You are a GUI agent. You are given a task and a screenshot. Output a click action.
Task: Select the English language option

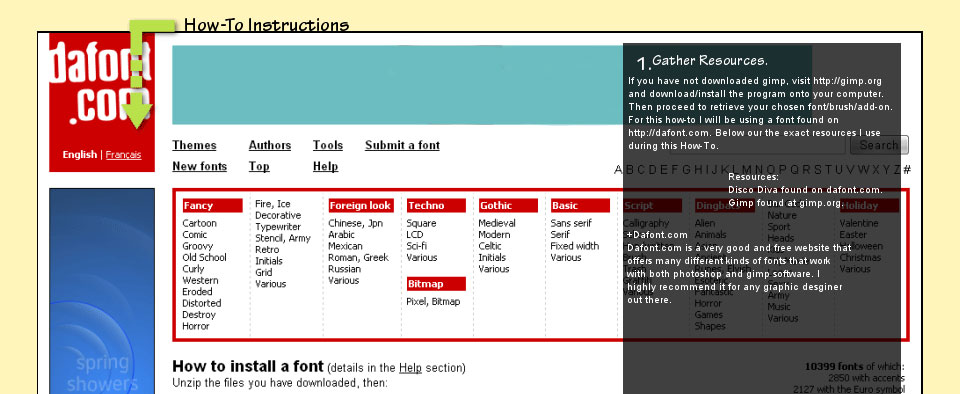pyautogui.click(x=80, y=155)
